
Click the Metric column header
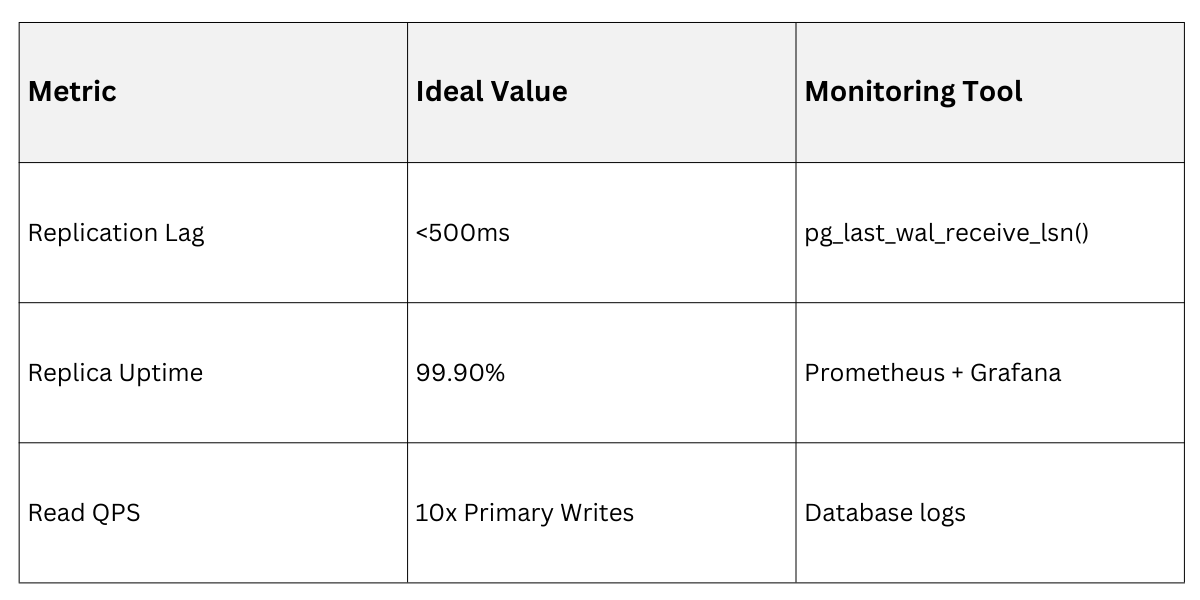[x=72, y=92]
